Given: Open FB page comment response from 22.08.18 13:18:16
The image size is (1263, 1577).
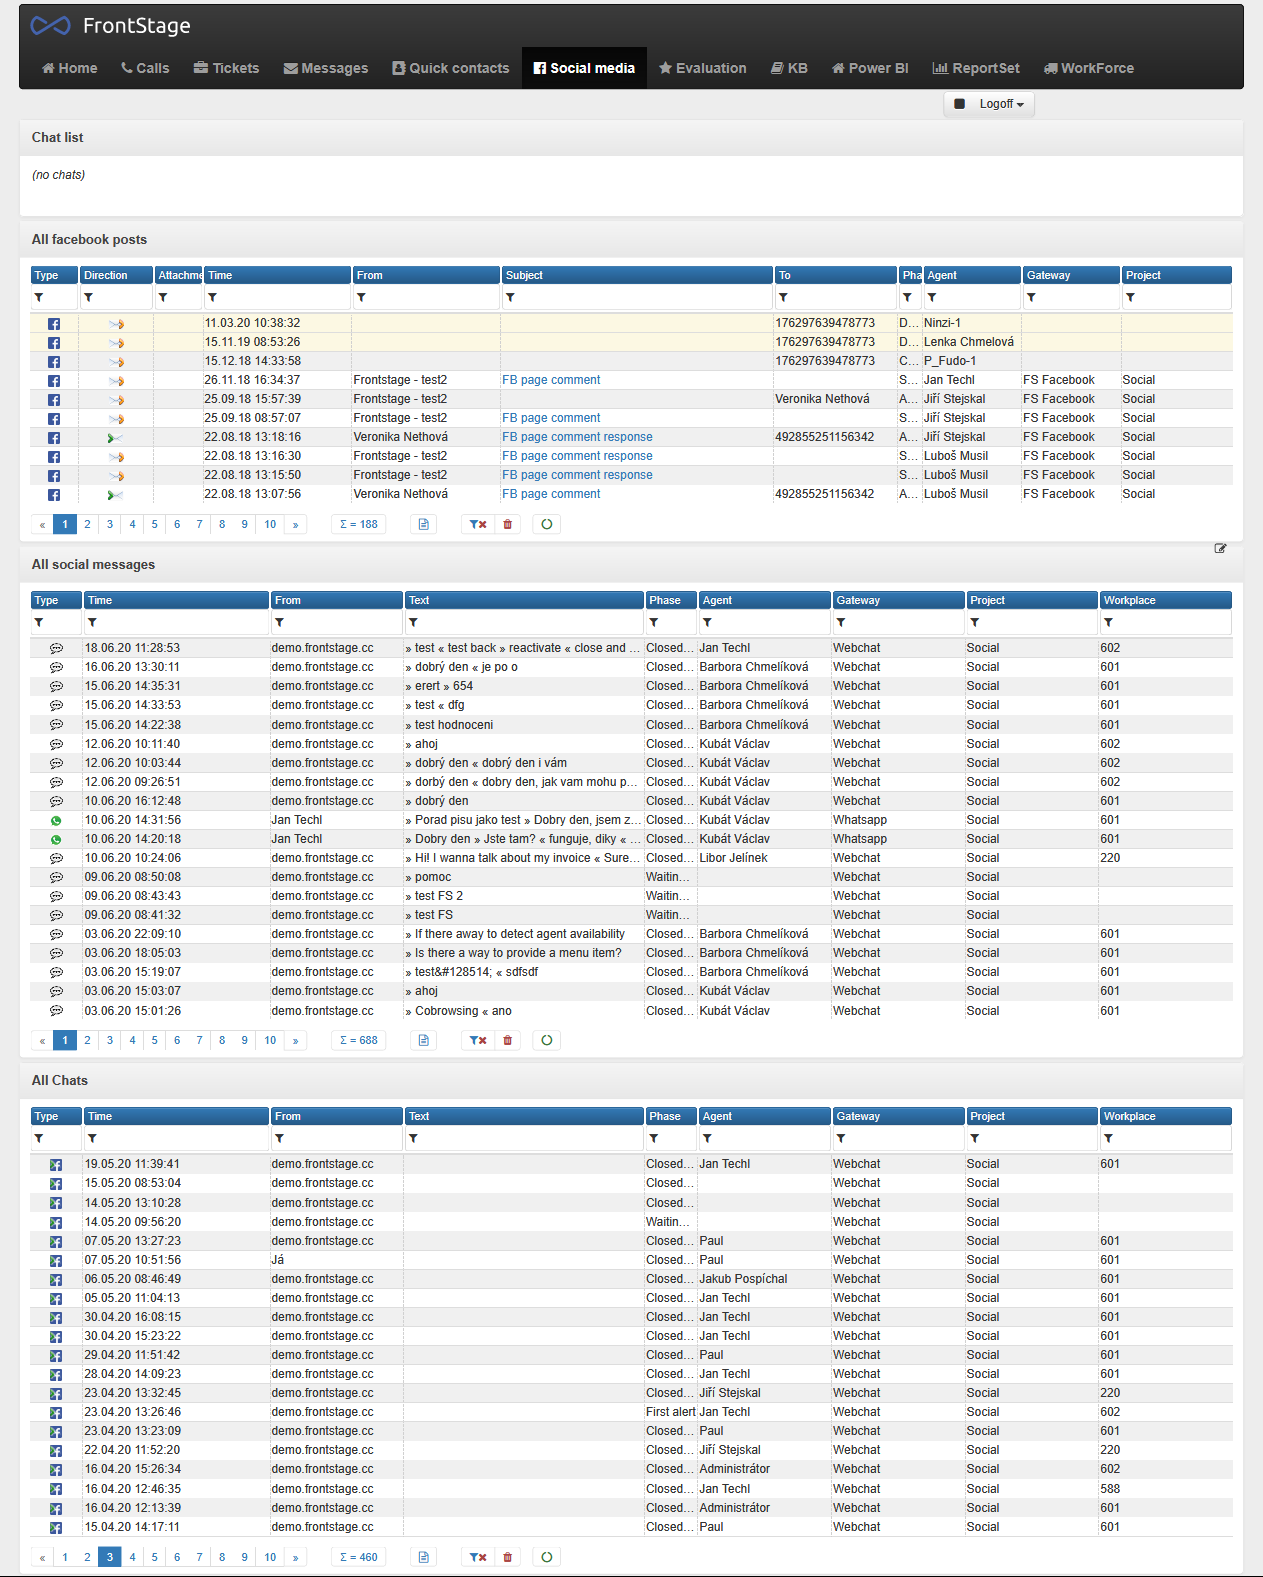Looking at the screenshot, I should 577,437.
